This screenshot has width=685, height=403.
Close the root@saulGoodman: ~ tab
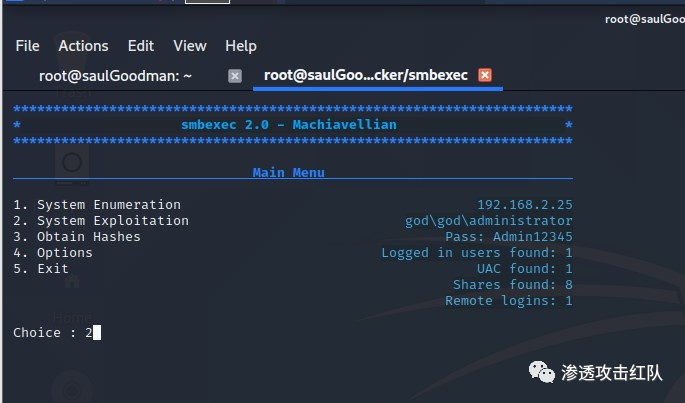235,75
